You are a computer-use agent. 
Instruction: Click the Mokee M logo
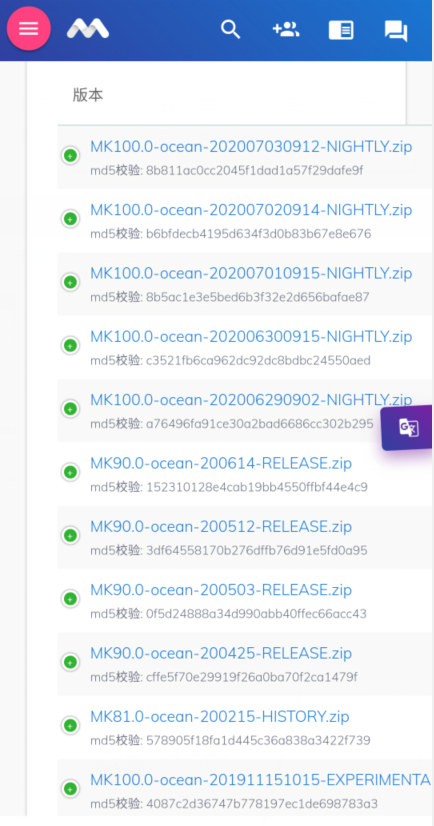tap(87, 28)
